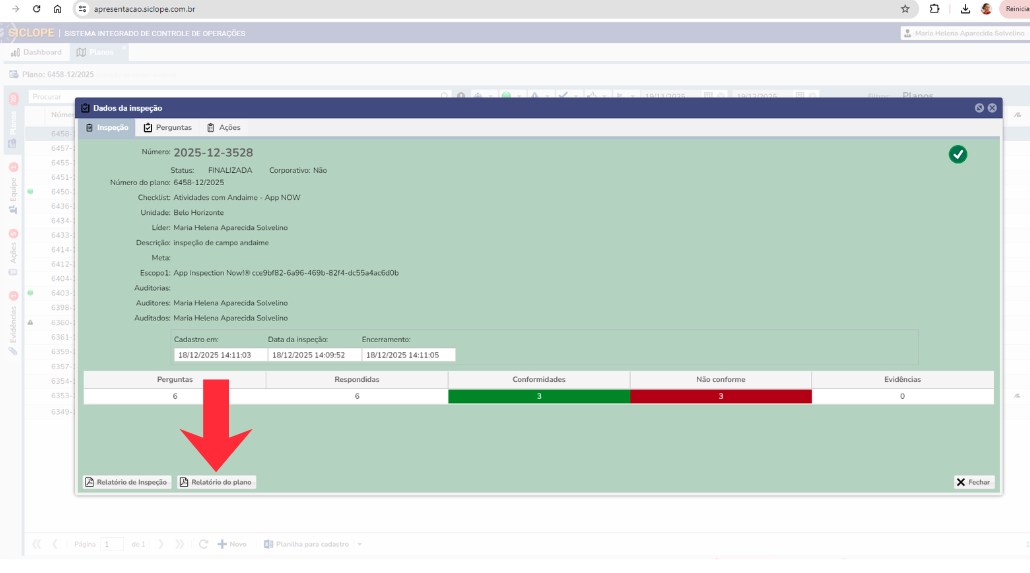
Task: Open the Ações tab in the dialog
Action: [223, 128]
